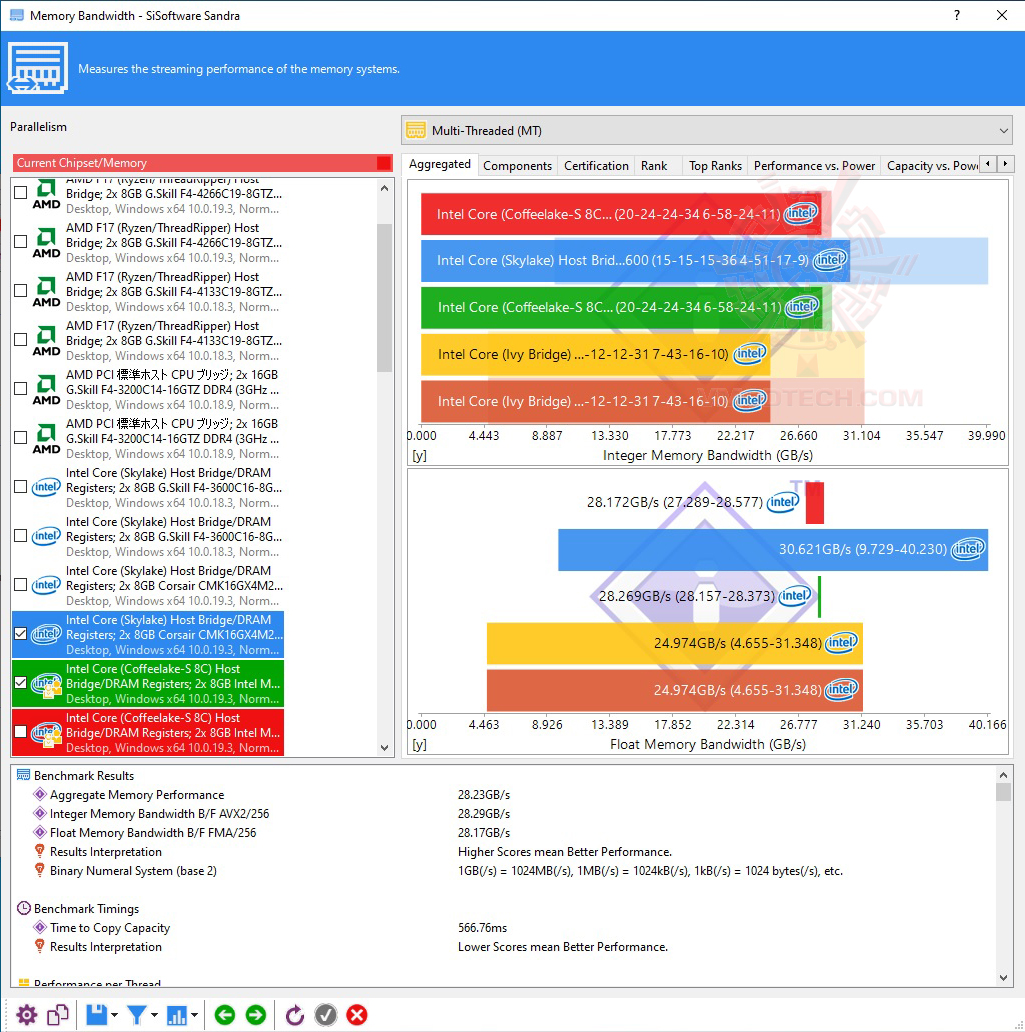Click the Intel logo on the 30.621GB/s float bar
The width and height of the screenshot is (1025, 1032).
coord(968,548)
